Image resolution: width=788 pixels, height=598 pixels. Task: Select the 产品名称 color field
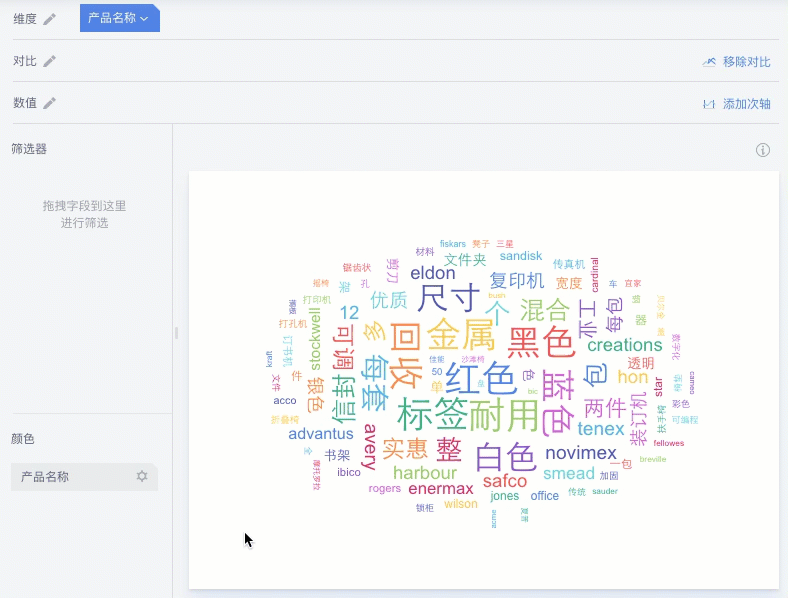84,476
